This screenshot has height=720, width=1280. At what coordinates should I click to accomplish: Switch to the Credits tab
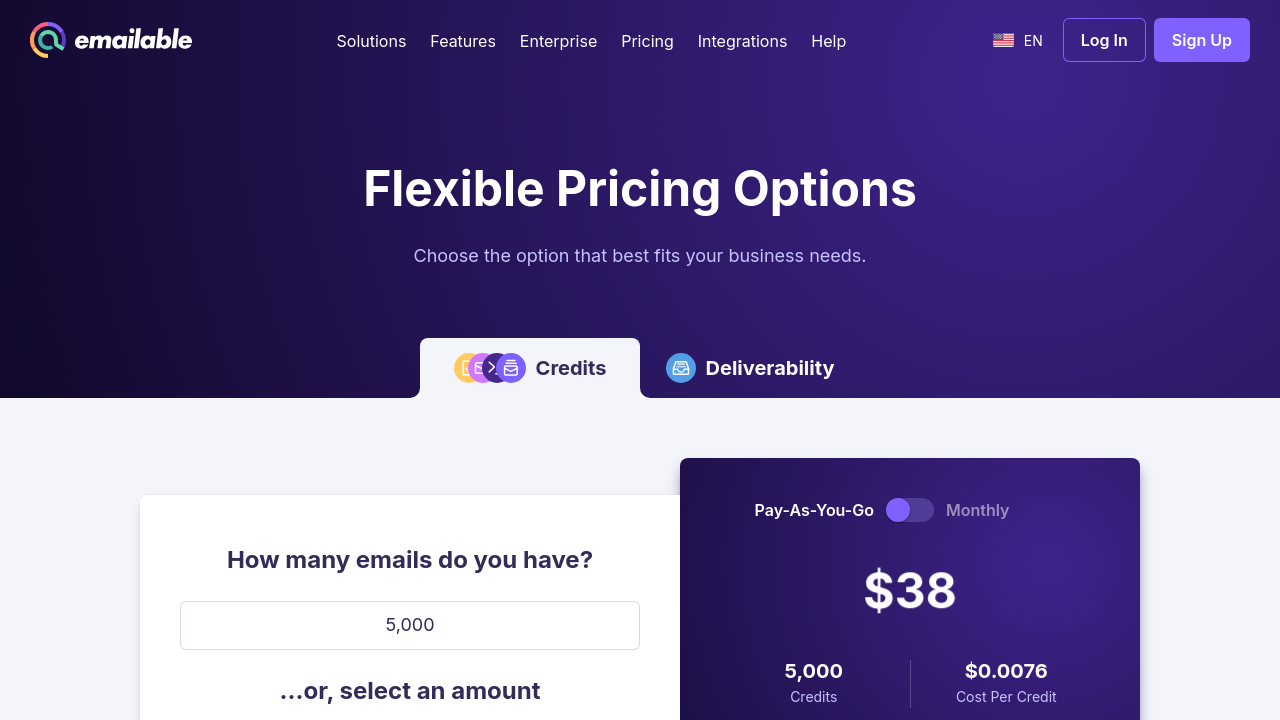tap(570, 368)
